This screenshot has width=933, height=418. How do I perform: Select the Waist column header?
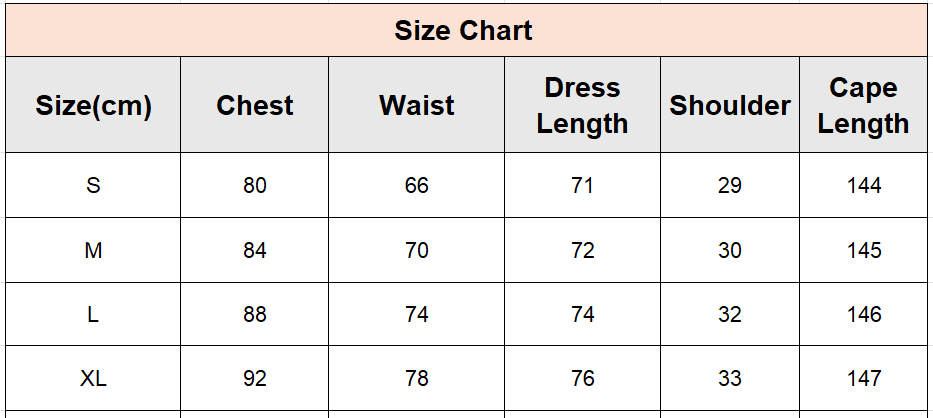pyautogui.click(x=417, y=105)
